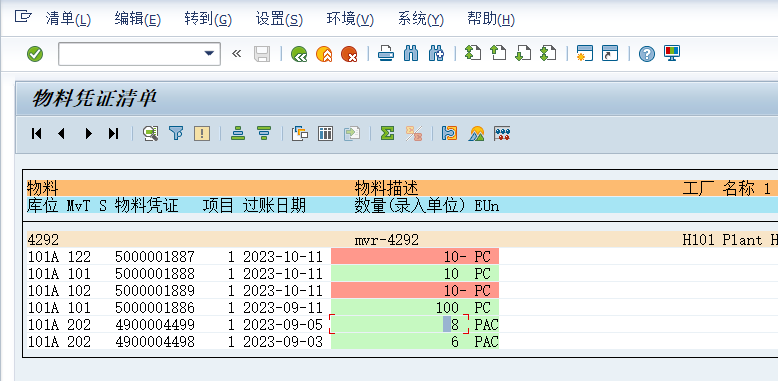The width and height of the screenshot is (778, 381).
Task: Go to the first page arrow
Action: coord(36,133)
